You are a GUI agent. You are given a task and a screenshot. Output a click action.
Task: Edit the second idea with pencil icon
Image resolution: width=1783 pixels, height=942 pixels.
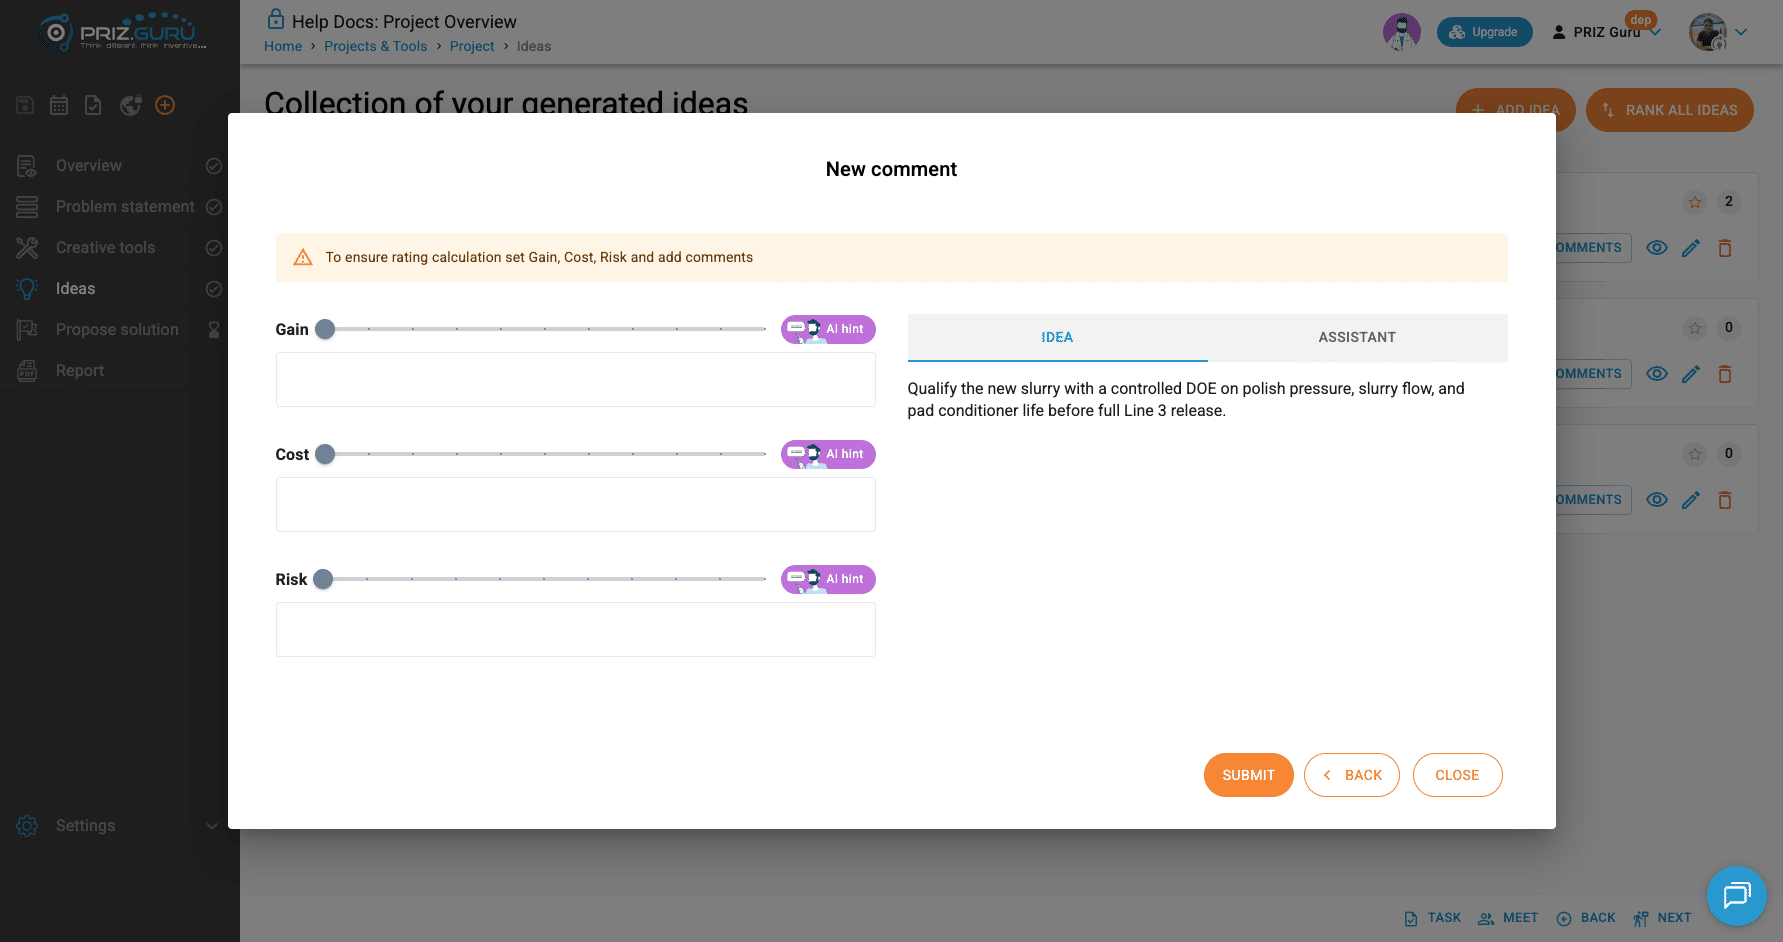pyautogui.click(x=1691, y=374)
